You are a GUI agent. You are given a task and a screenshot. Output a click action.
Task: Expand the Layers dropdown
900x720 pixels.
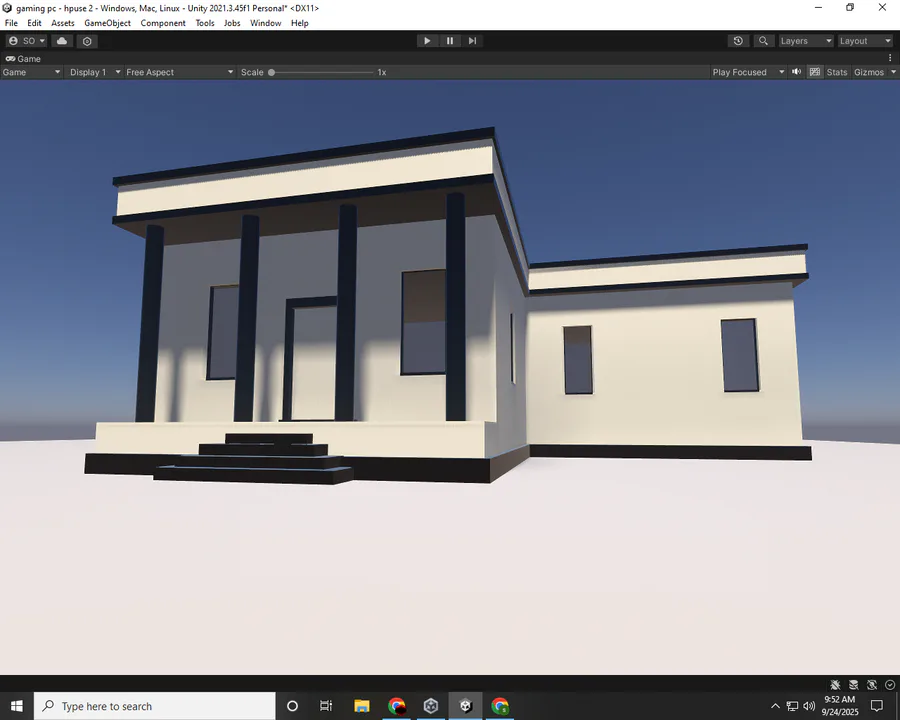pos(806,41)
